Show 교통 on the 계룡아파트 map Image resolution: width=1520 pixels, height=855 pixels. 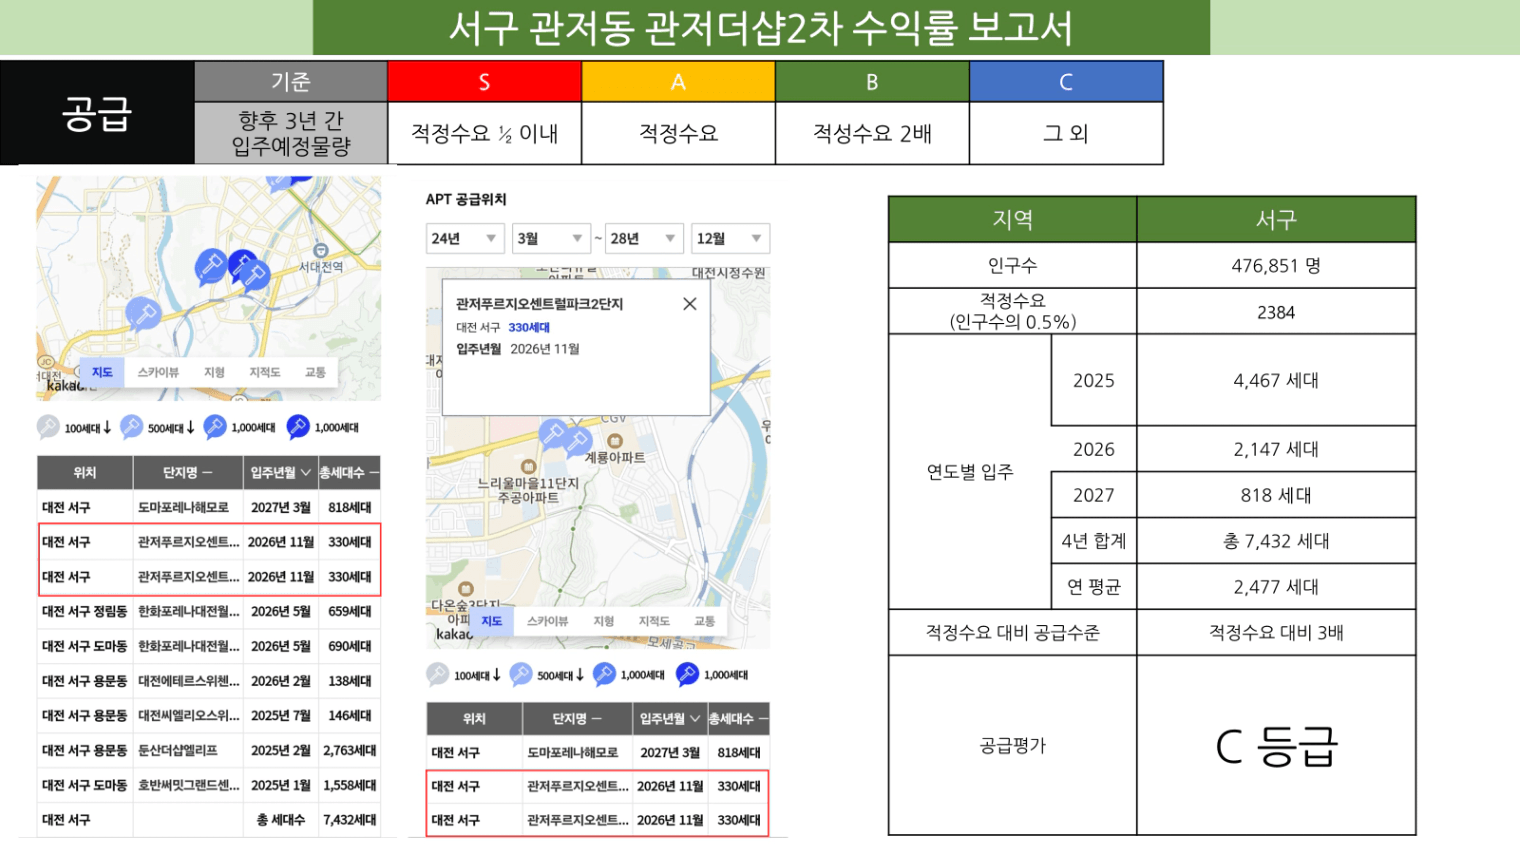705,621
